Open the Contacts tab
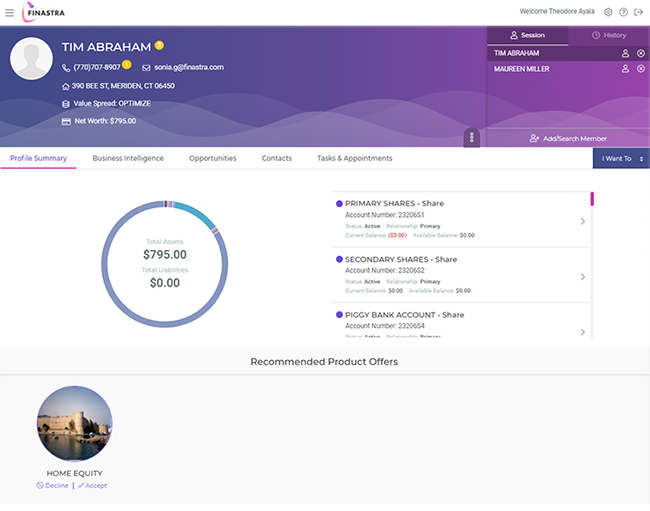Viewport: 650px width, 511px height. coord(276,158)
